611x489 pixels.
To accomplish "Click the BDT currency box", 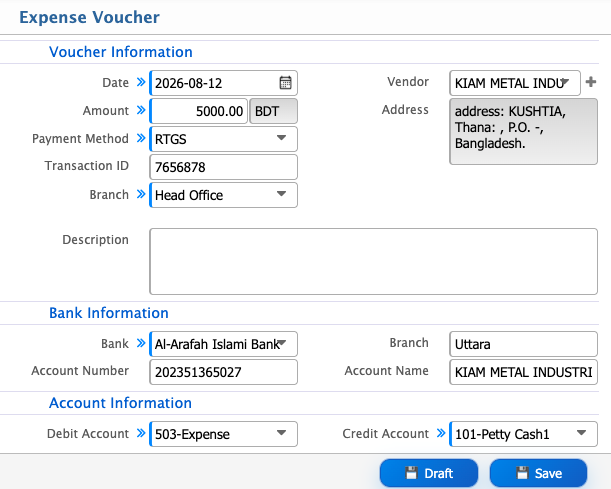I will (273, 111).
